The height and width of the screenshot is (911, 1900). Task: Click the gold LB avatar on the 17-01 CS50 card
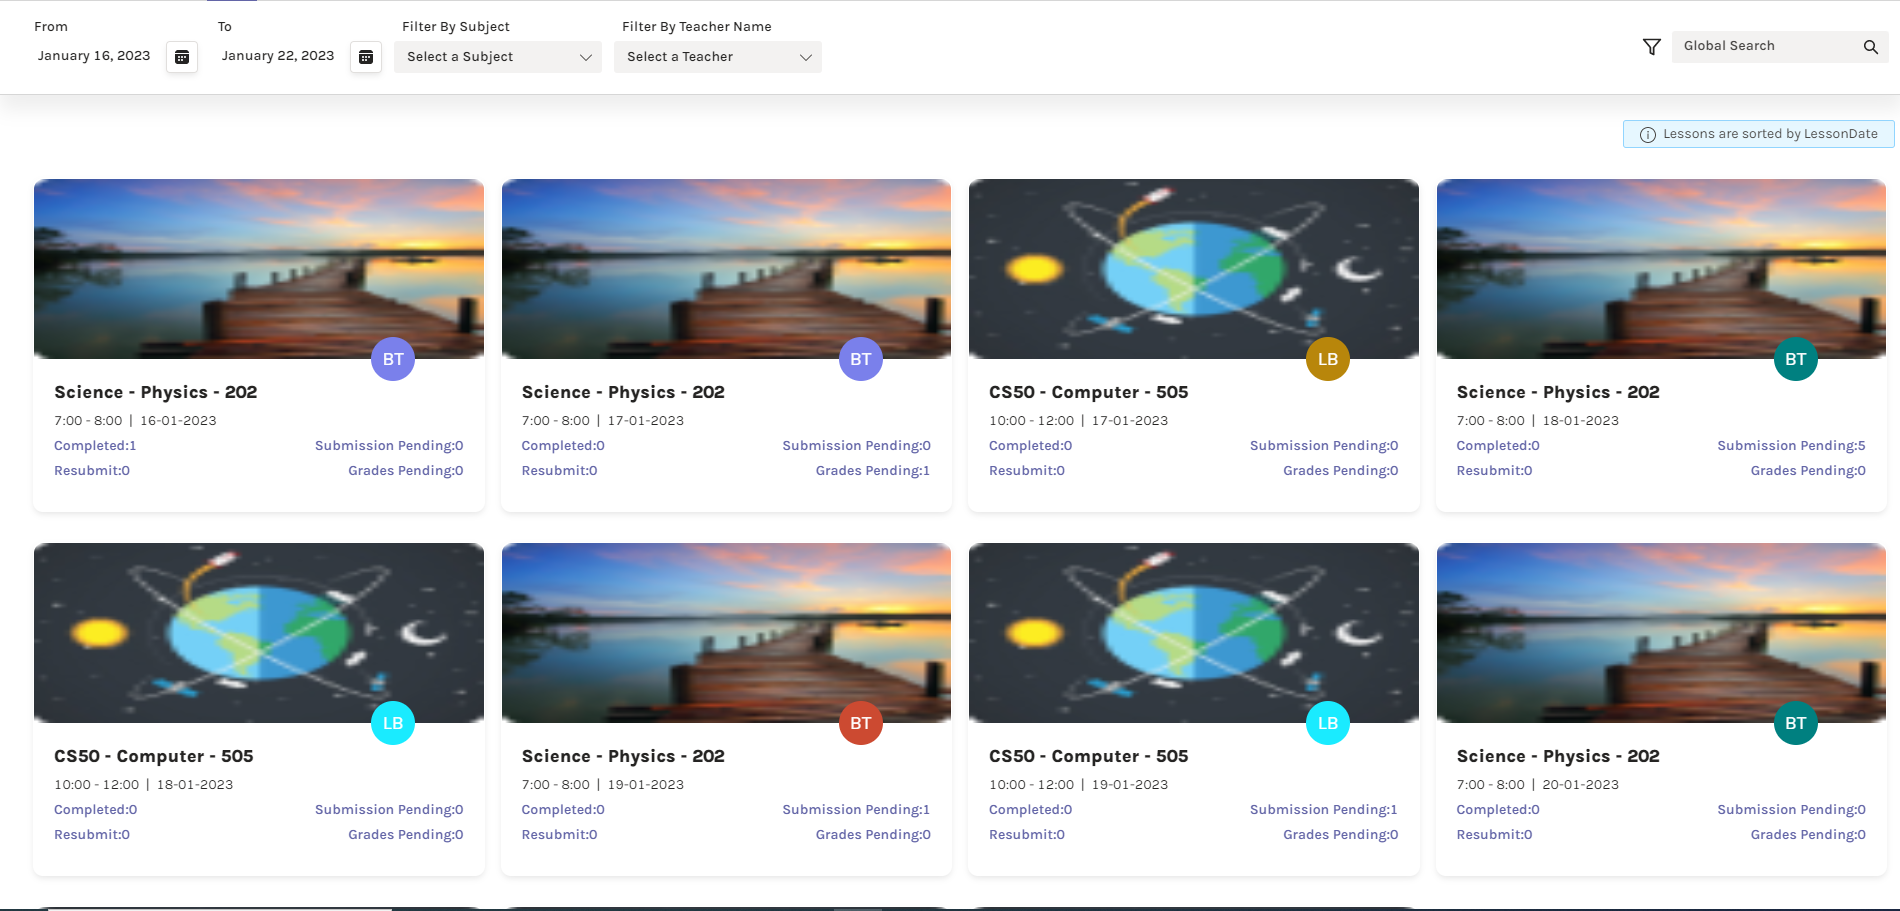click(x=1327, y=358)
